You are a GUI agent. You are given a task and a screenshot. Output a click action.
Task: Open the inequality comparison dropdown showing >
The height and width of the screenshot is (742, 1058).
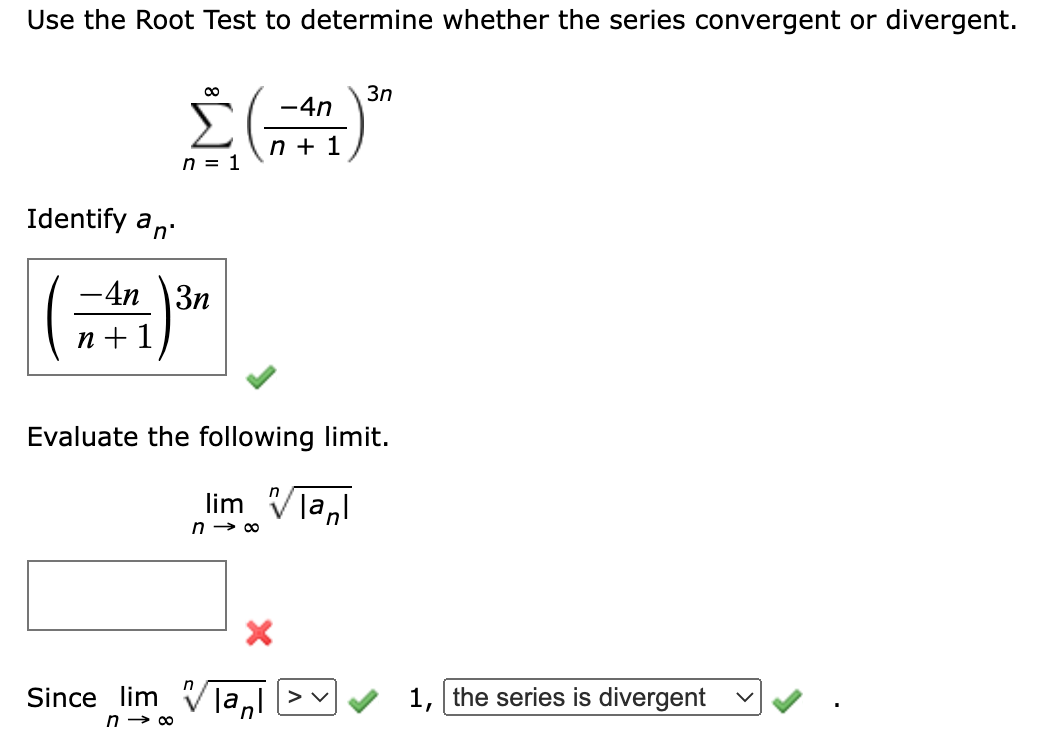point(308,697)
